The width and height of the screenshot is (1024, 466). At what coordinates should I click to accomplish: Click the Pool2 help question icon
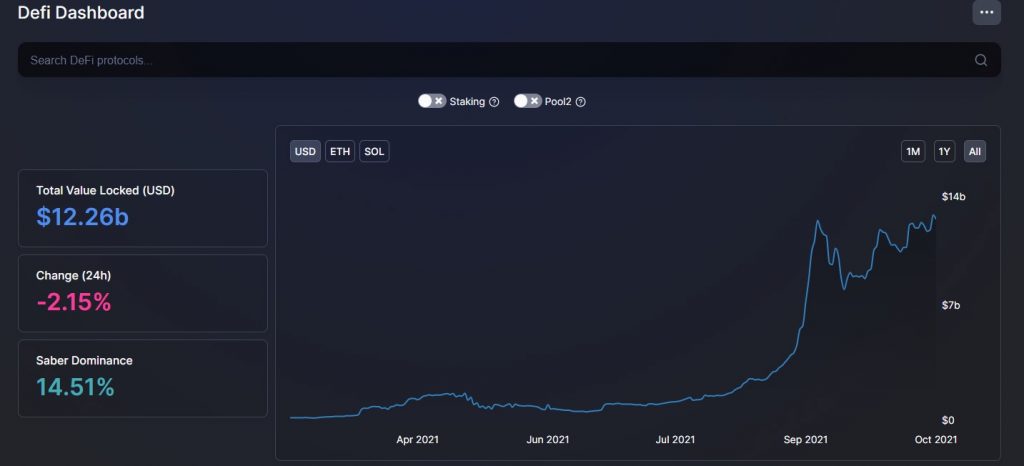click(x=580, y=102)
